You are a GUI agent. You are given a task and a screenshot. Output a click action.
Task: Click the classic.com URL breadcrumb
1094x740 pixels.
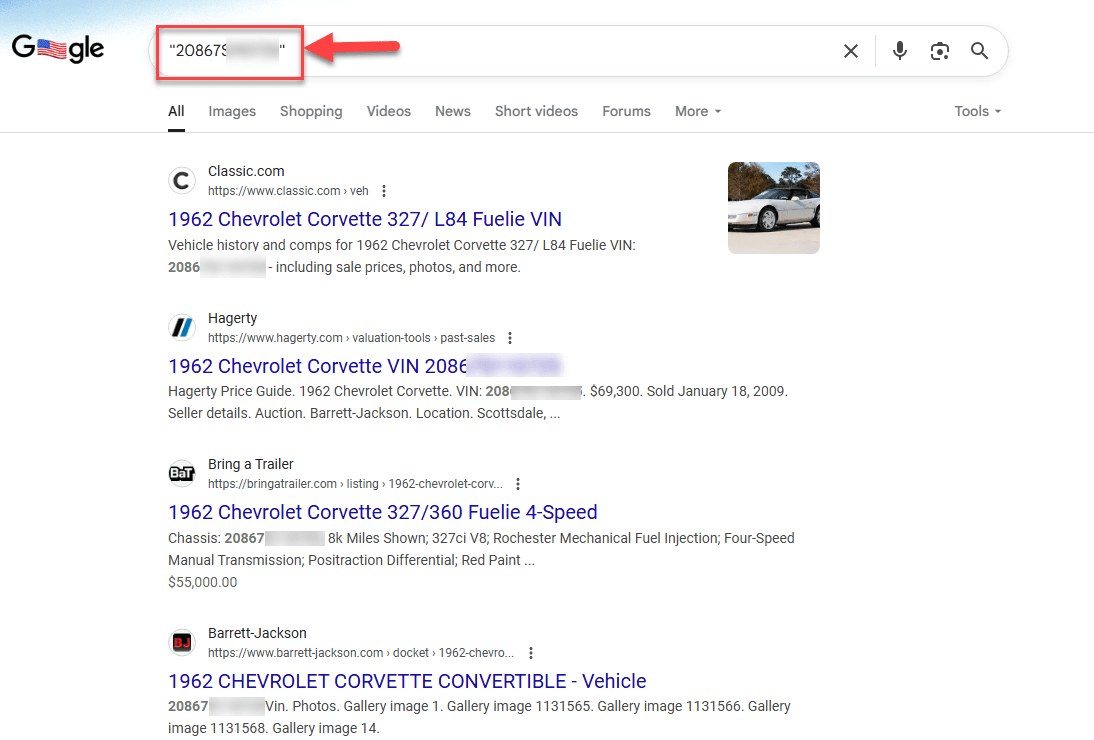(x=287, y=191)
